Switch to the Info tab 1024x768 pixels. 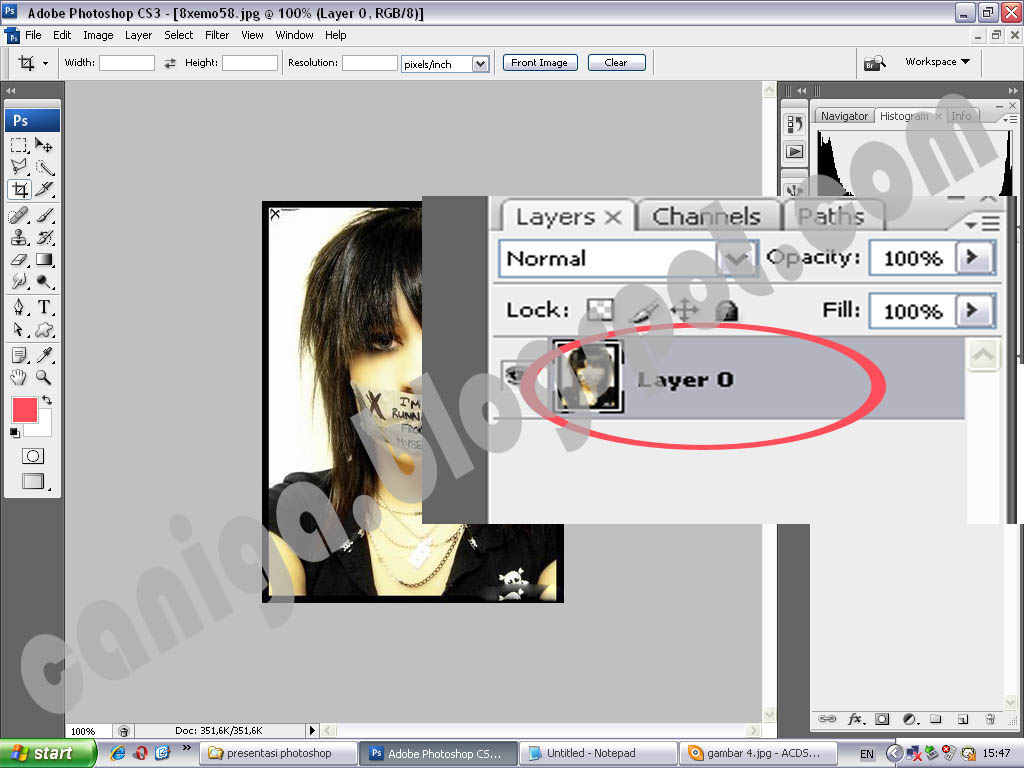coord(961,116)
